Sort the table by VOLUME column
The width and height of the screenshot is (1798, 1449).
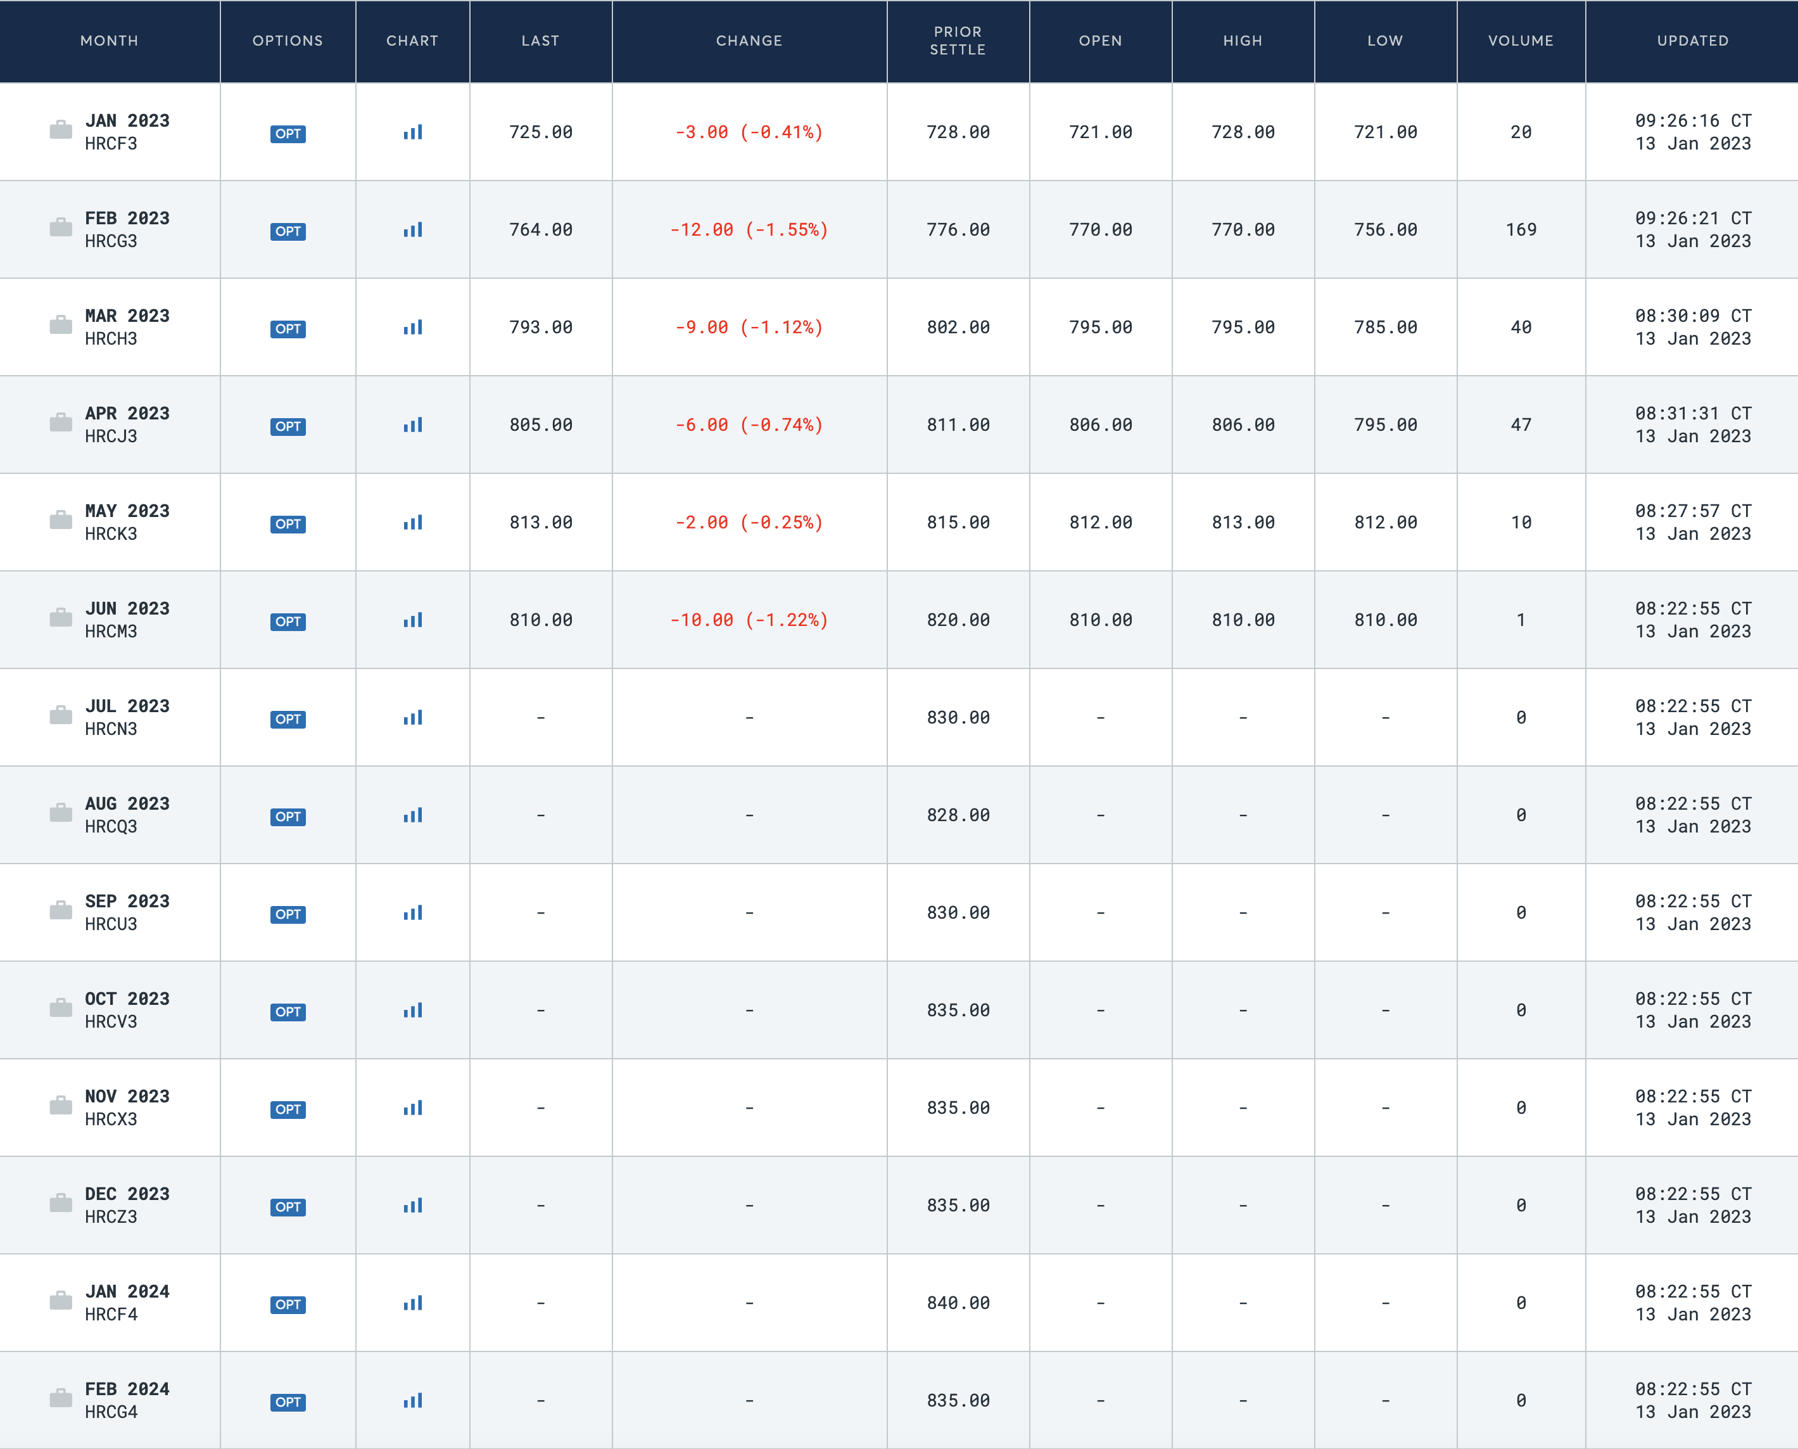1520,41
